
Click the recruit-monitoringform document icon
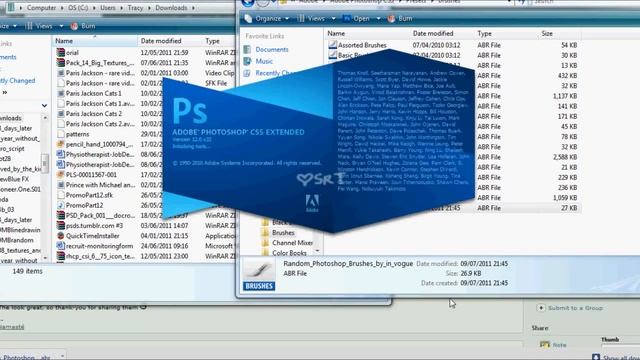pyautogui.click(x=61, y=246)
